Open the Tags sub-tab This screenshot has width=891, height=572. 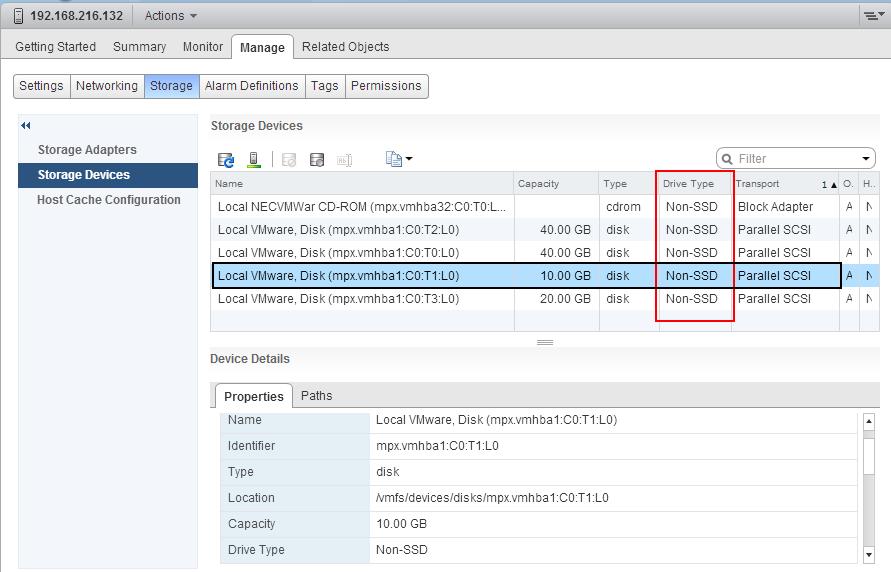coord(324,86)
